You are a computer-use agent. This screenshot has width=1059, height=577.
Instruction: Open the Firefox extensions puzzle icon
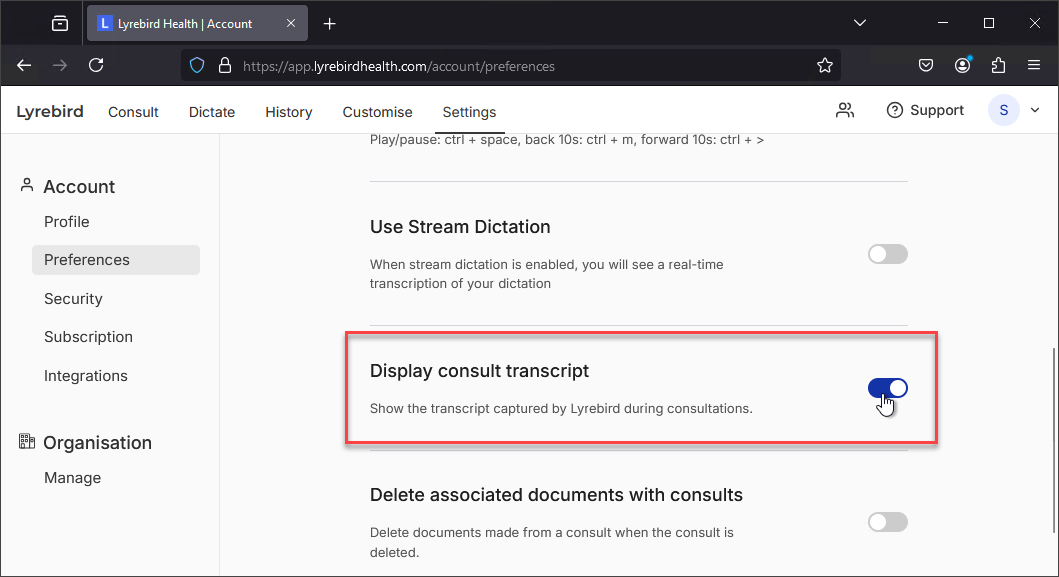(x=998, y=66)
